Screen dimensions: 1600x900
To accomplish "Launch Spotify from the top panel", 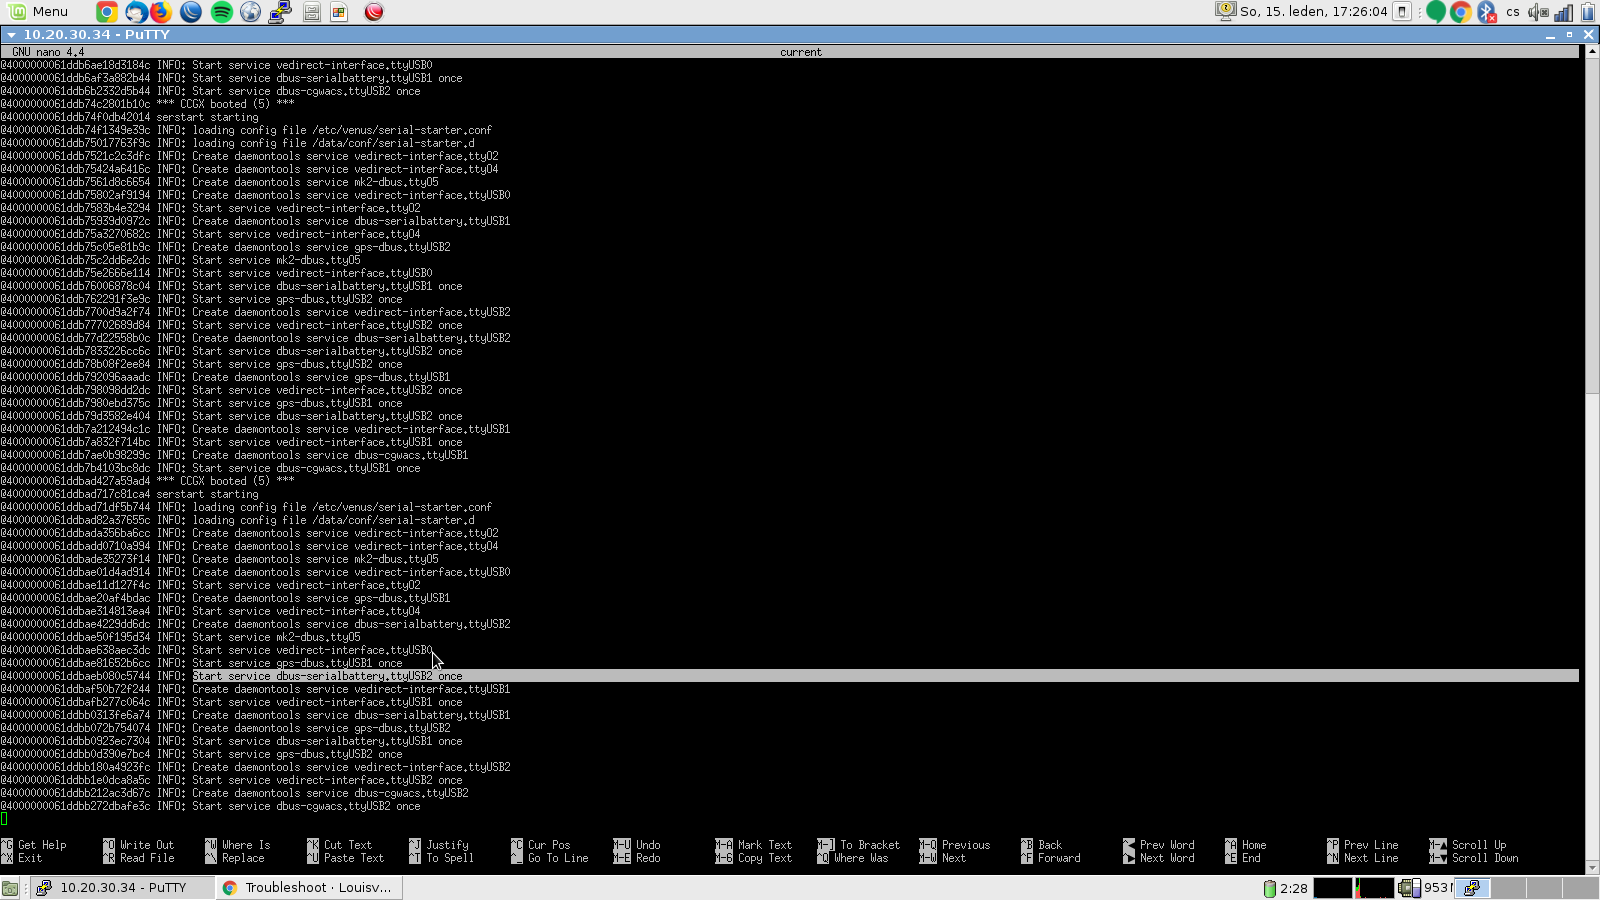I will (221, 12).
